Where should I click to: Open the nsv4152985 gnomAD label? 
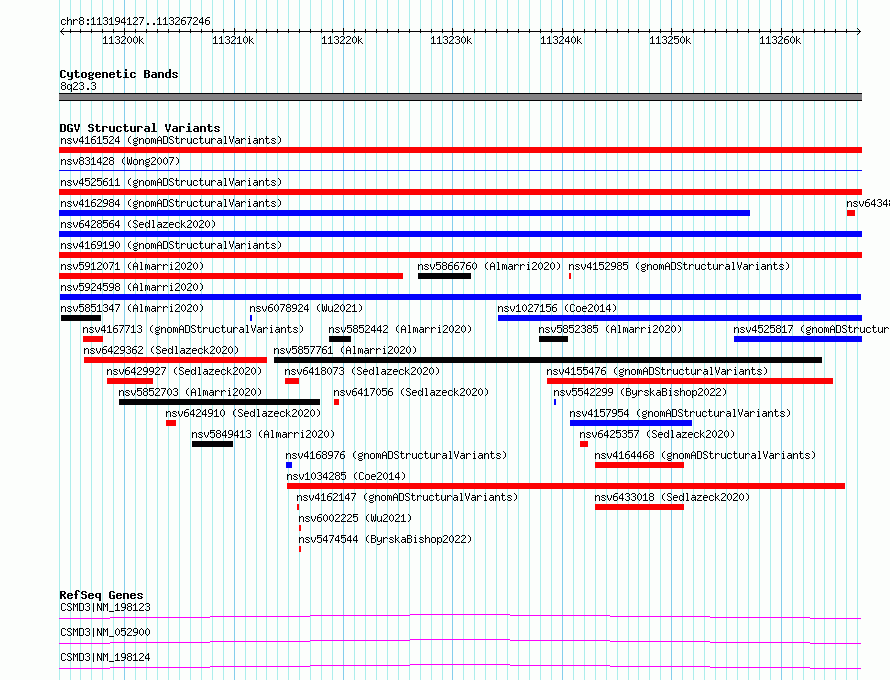(x=679, y=266)
